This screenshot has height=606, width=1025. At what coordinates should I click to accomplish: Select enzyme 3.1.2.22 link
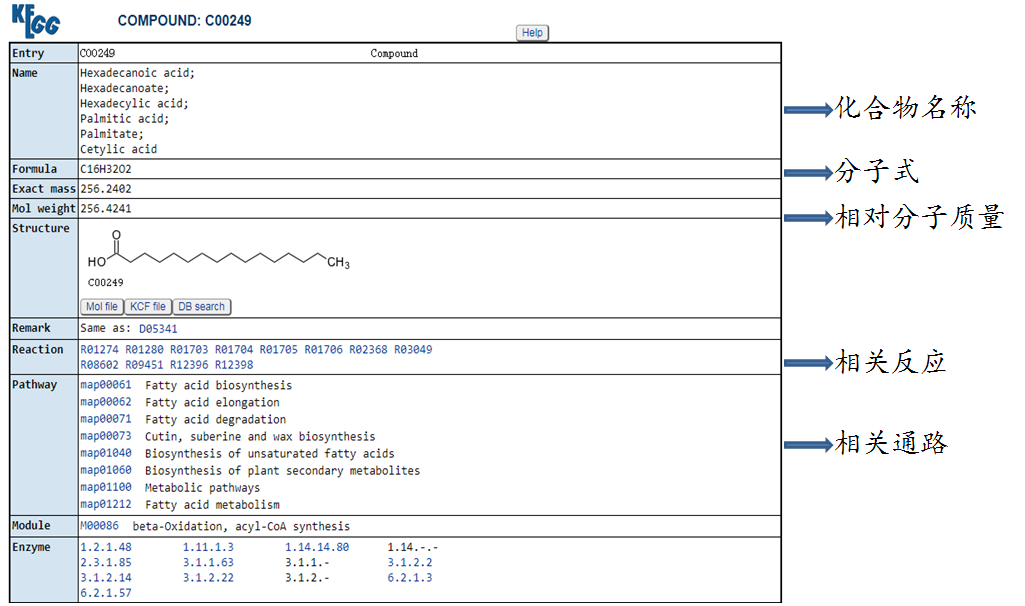[208, 578]
